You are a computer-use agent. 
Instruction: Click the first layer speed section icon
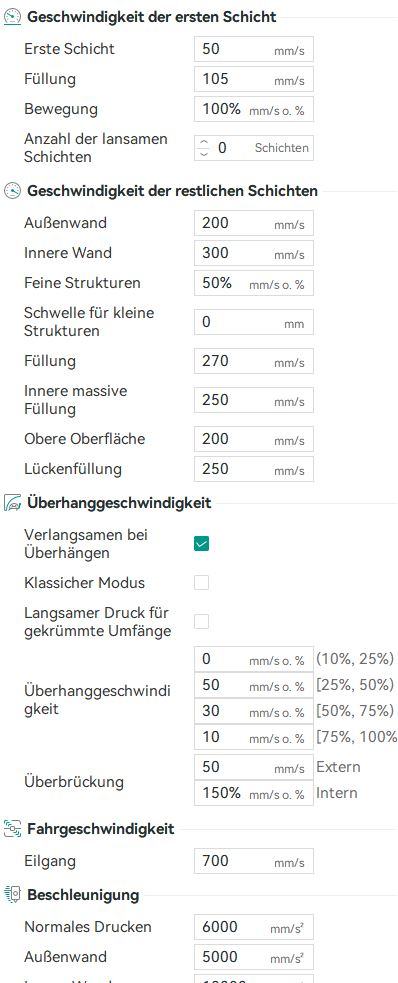point(13,17)
